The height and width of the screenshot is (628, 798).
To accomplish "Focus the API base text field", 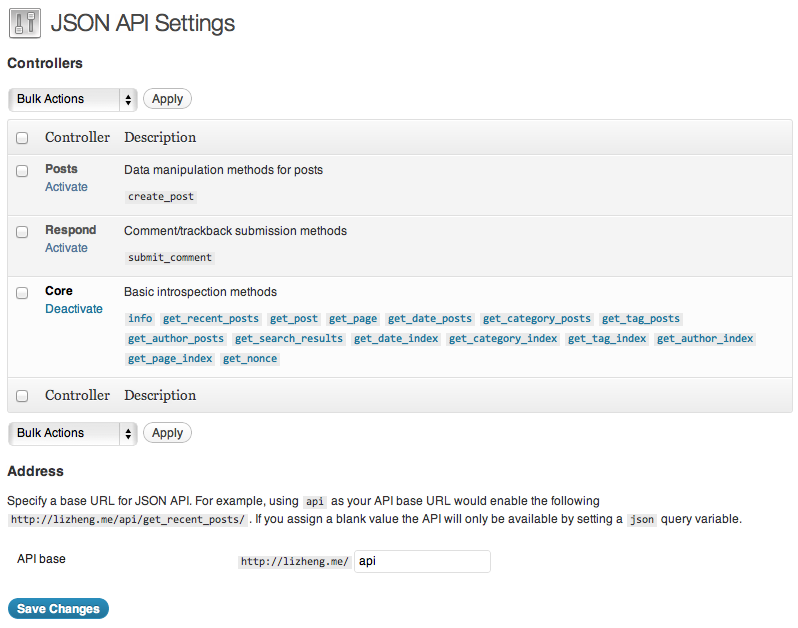I will coord(422,562).
